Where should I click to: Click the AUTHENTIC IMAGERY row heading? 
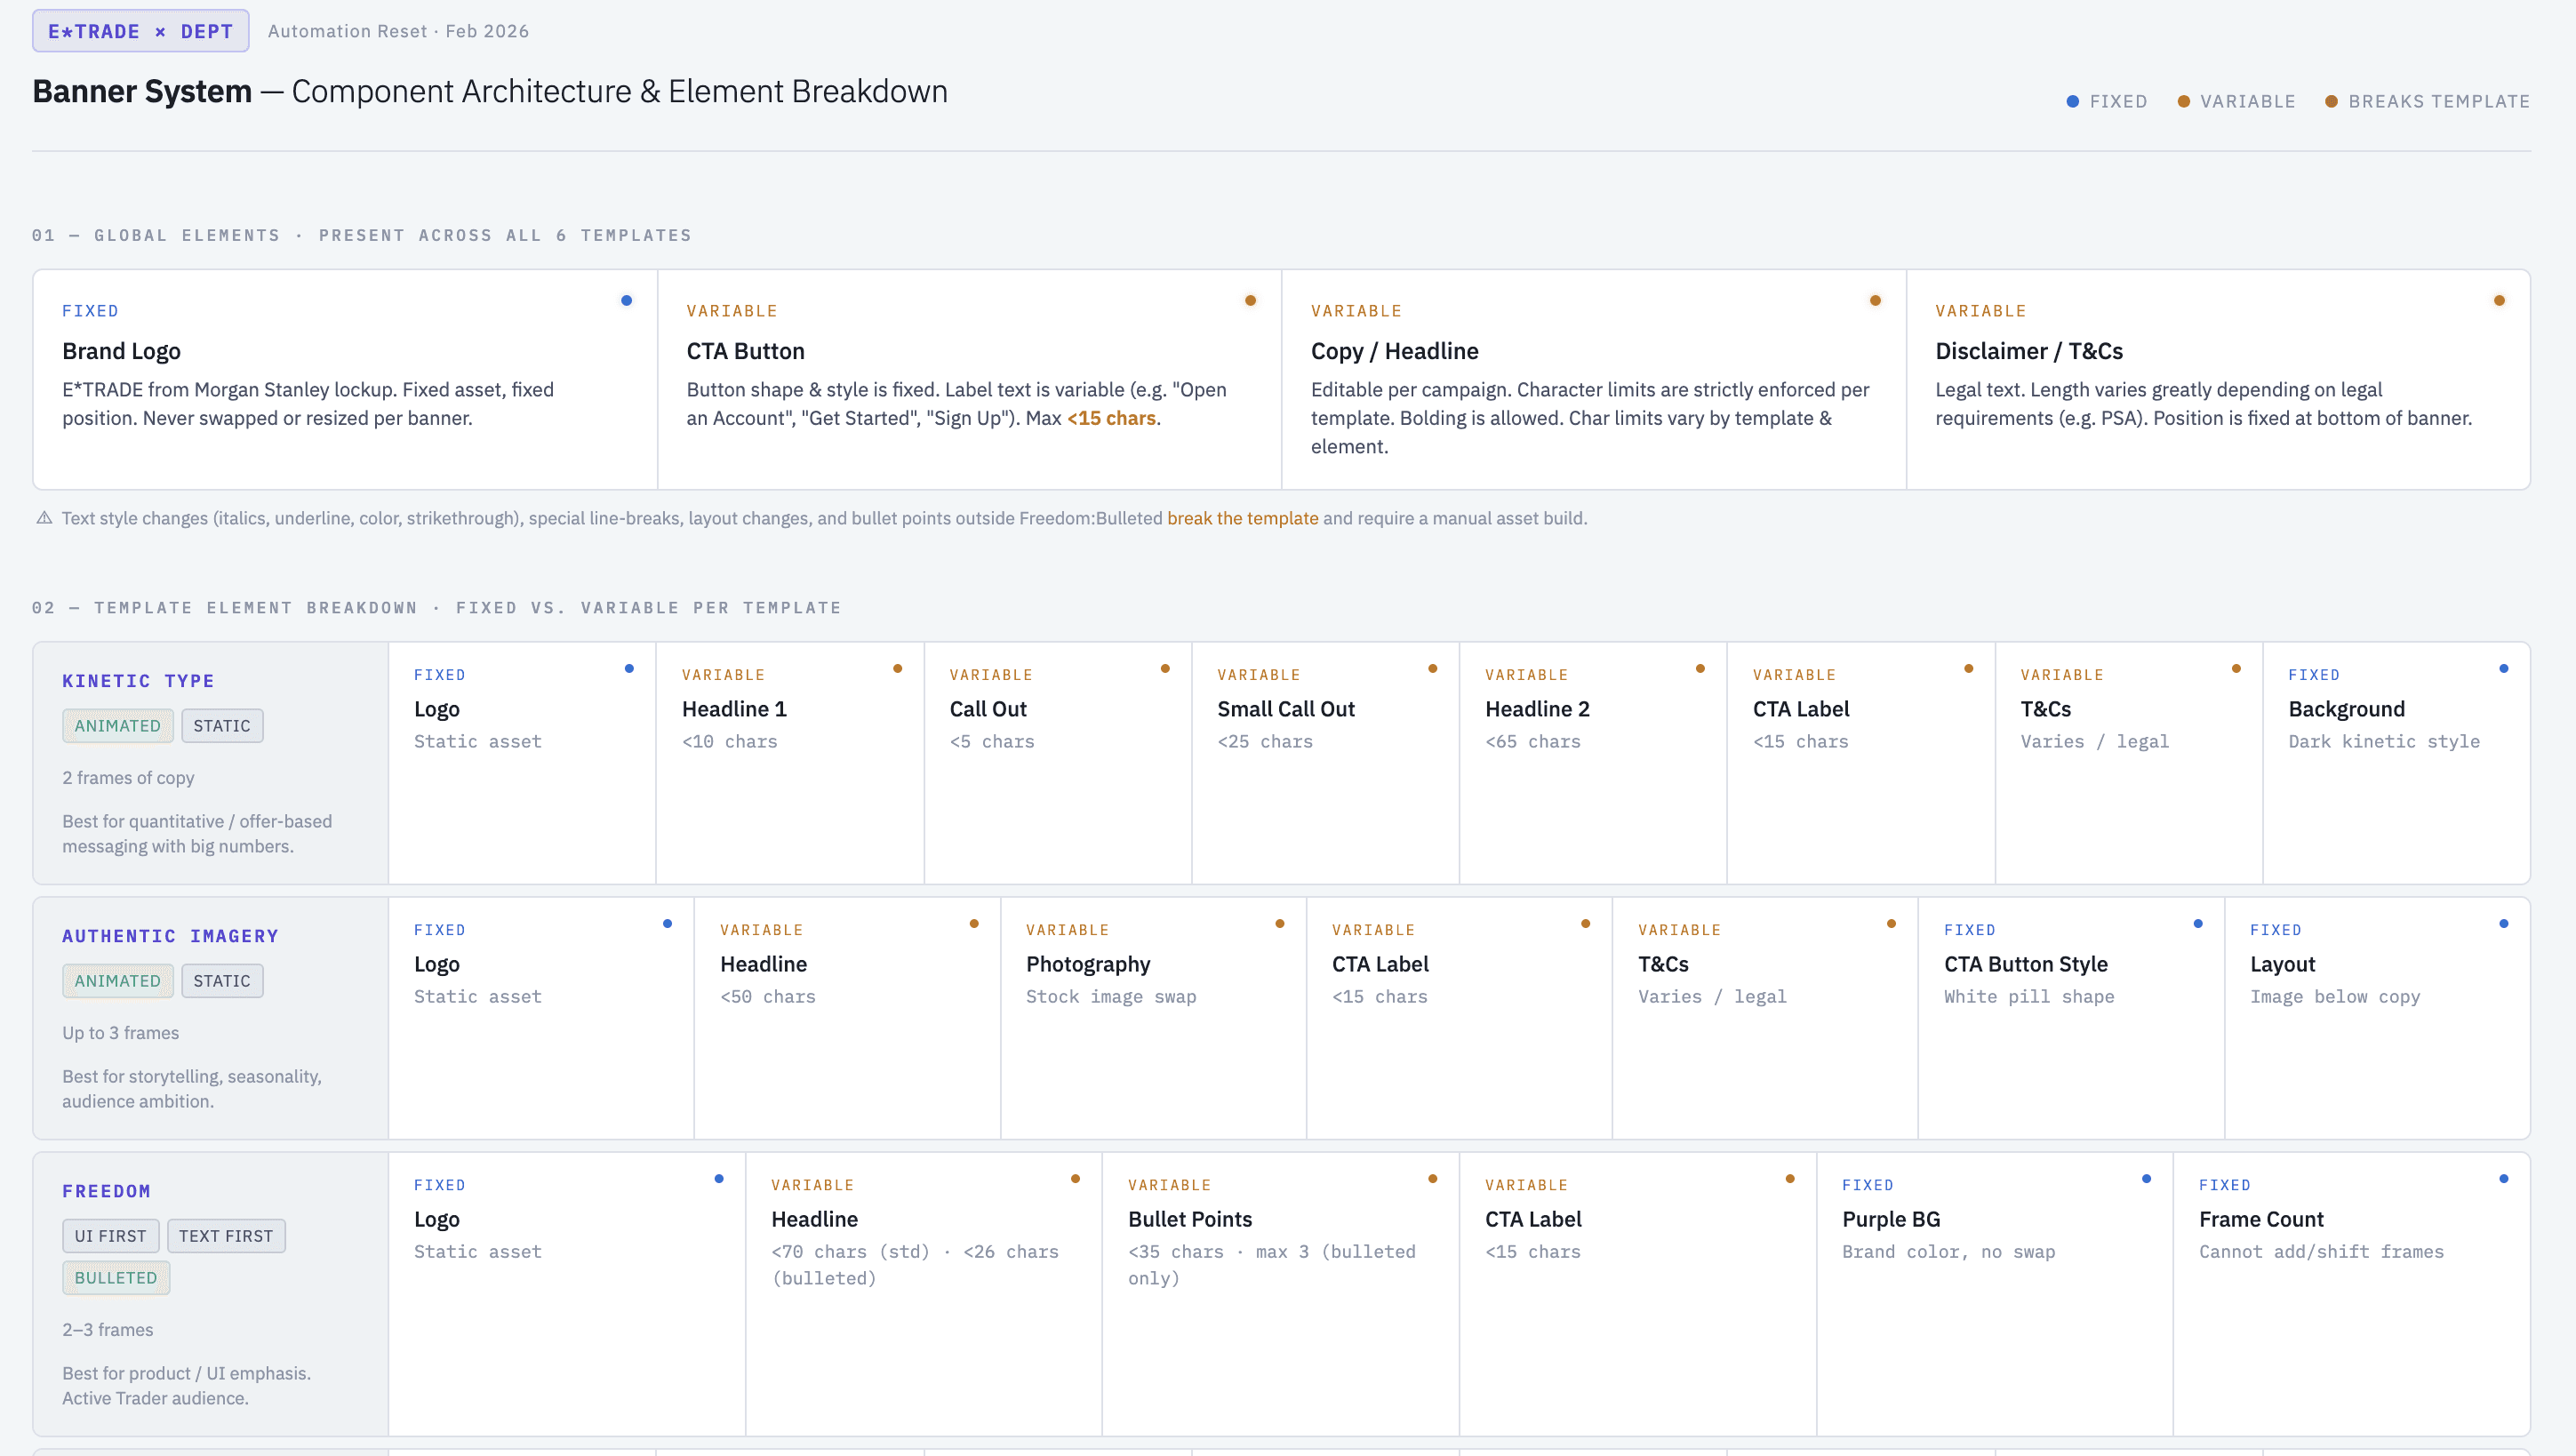pos(170,936)
